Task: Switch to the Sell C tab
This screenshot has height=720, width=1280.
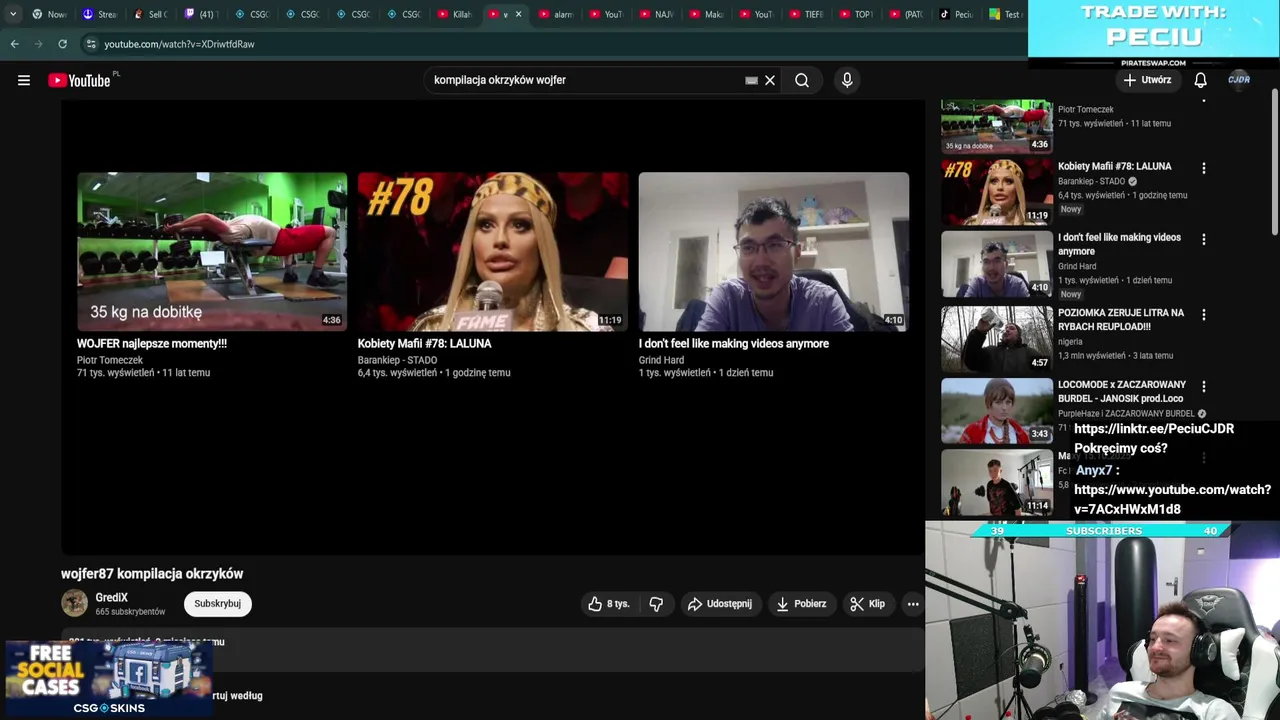Action: 152,14
